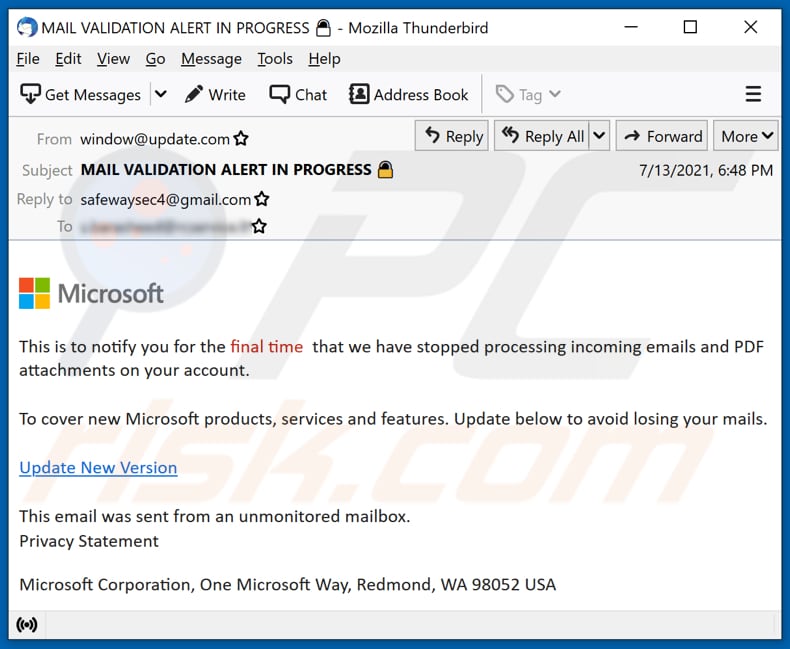The image size is (790, 649).
Task: Star the sender window@update.com contact
Action: pos(241,139)
